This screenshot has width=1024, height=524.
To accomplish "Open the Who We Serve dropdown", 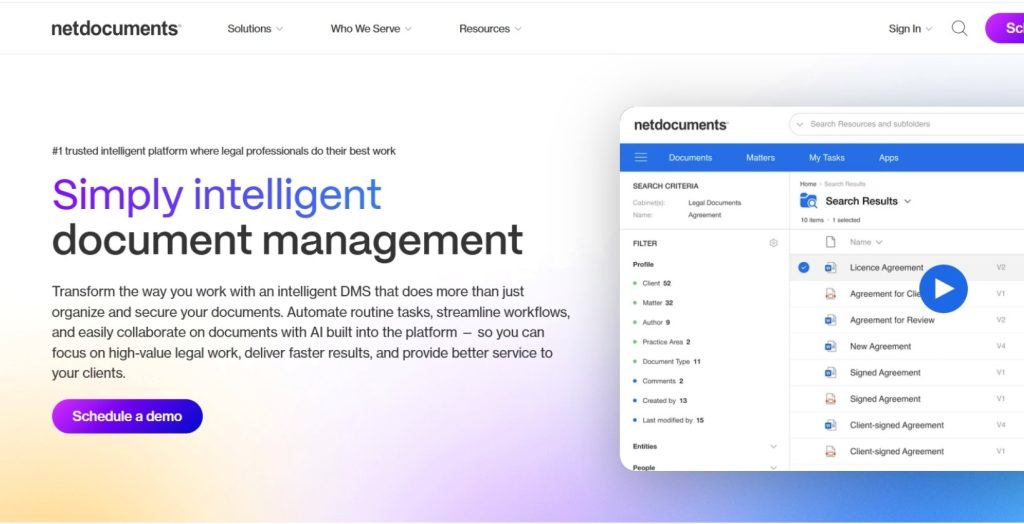I will (371, 29).
